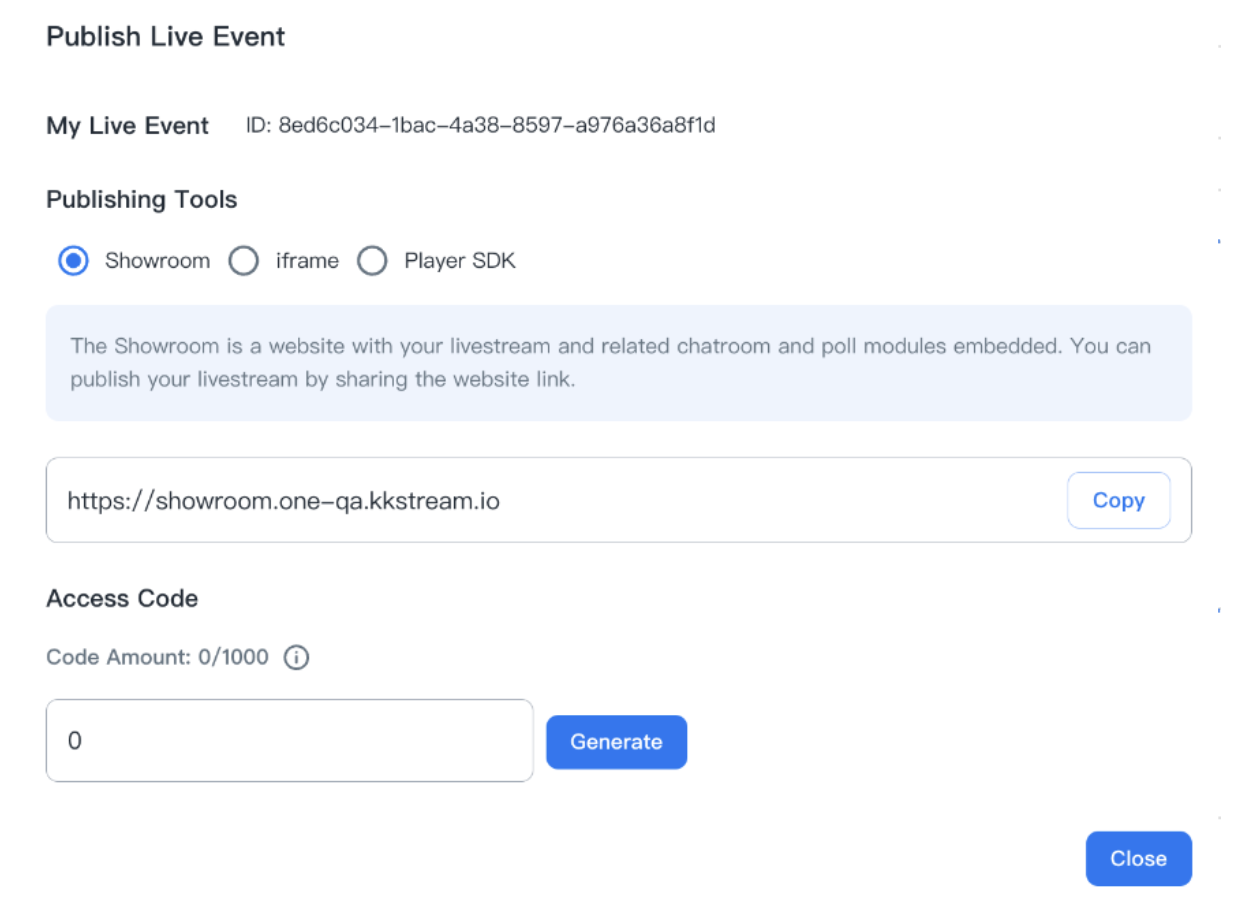Click the Publishing Tools heading

pyautogui.click(x=142, y=200)
